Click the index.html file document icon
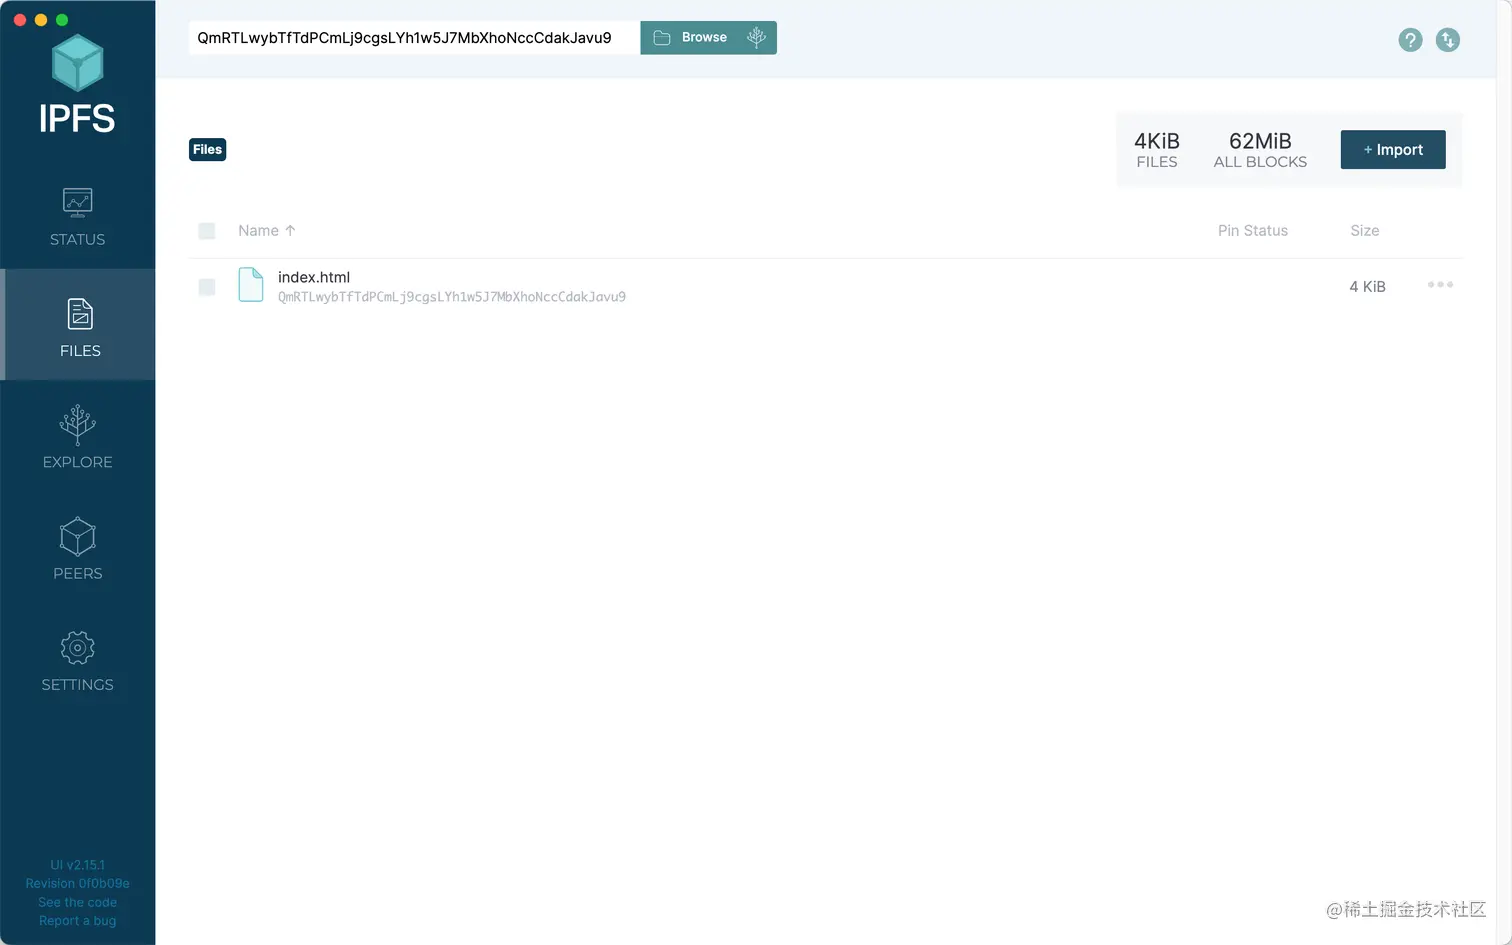The height and width of the screenshot is (945, 1512). 251,285
